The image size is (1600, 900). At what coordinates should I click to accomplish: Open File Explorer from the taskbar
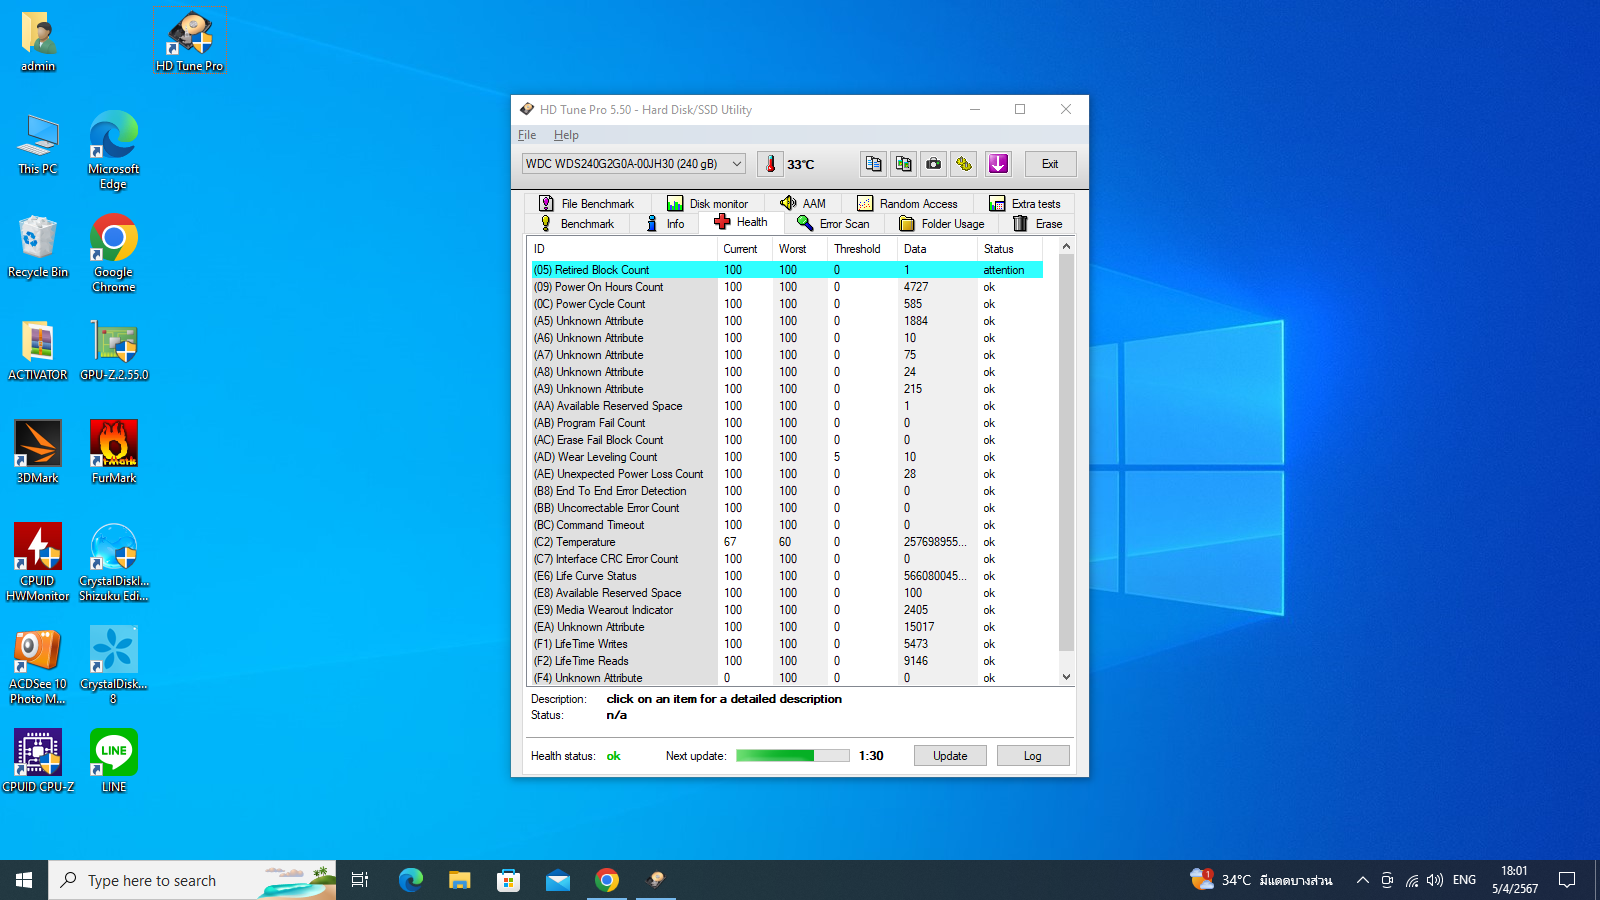click(x=459, y=880)
